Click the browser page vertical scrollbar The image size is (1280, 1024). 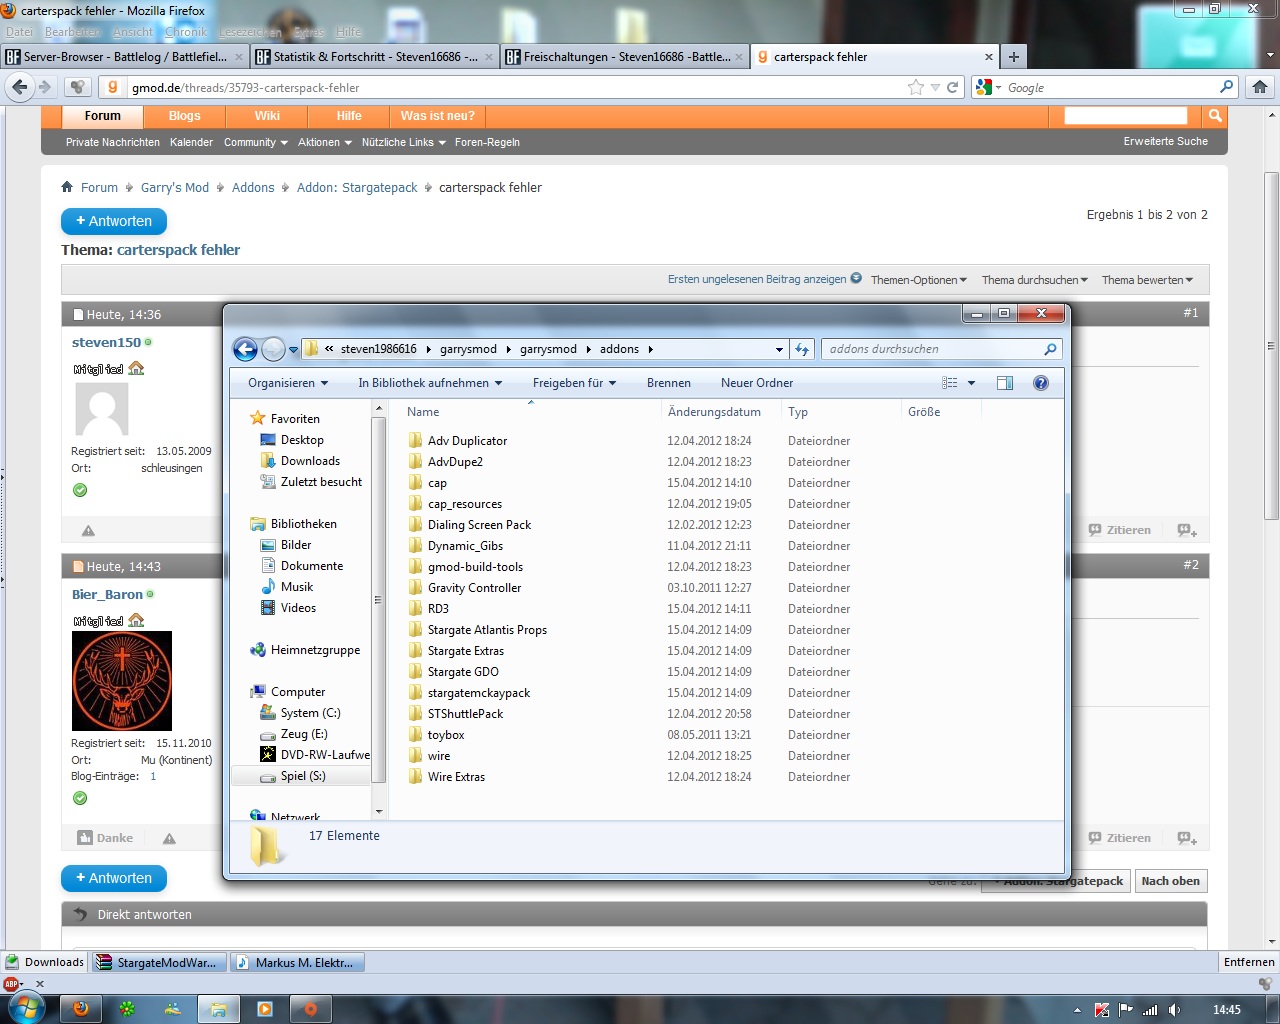1271,346
